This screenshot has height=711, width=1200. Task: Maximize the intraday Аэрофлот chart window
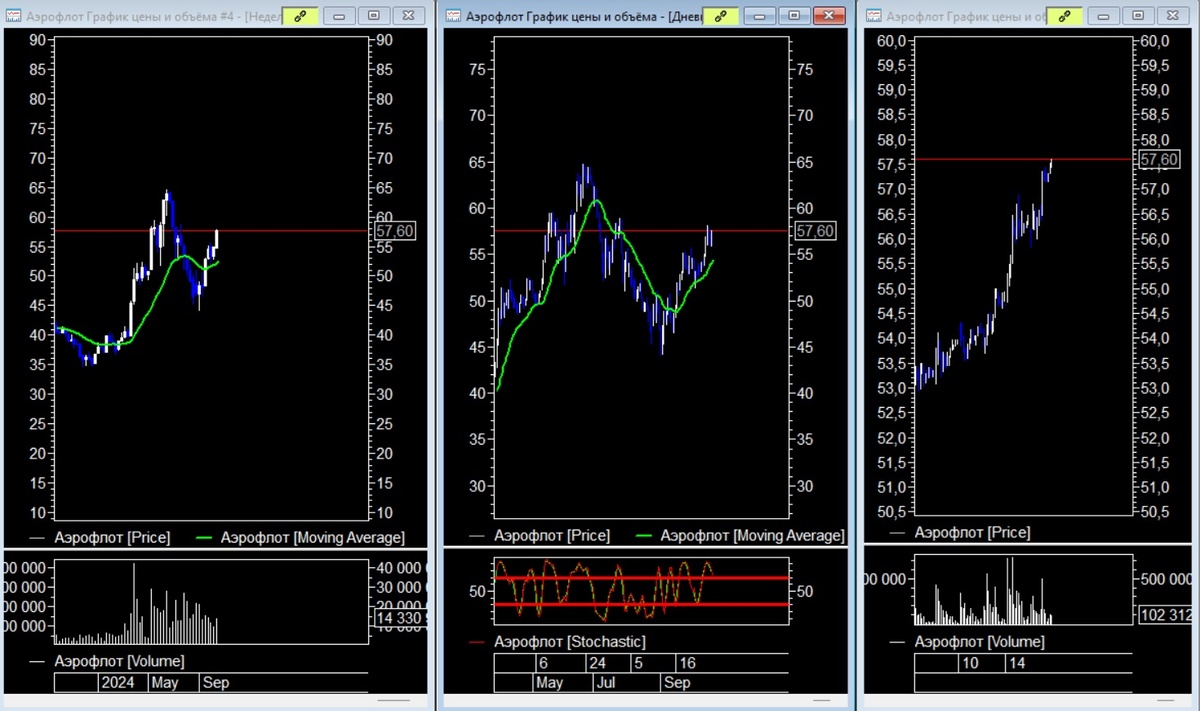tap(1139, 16)
